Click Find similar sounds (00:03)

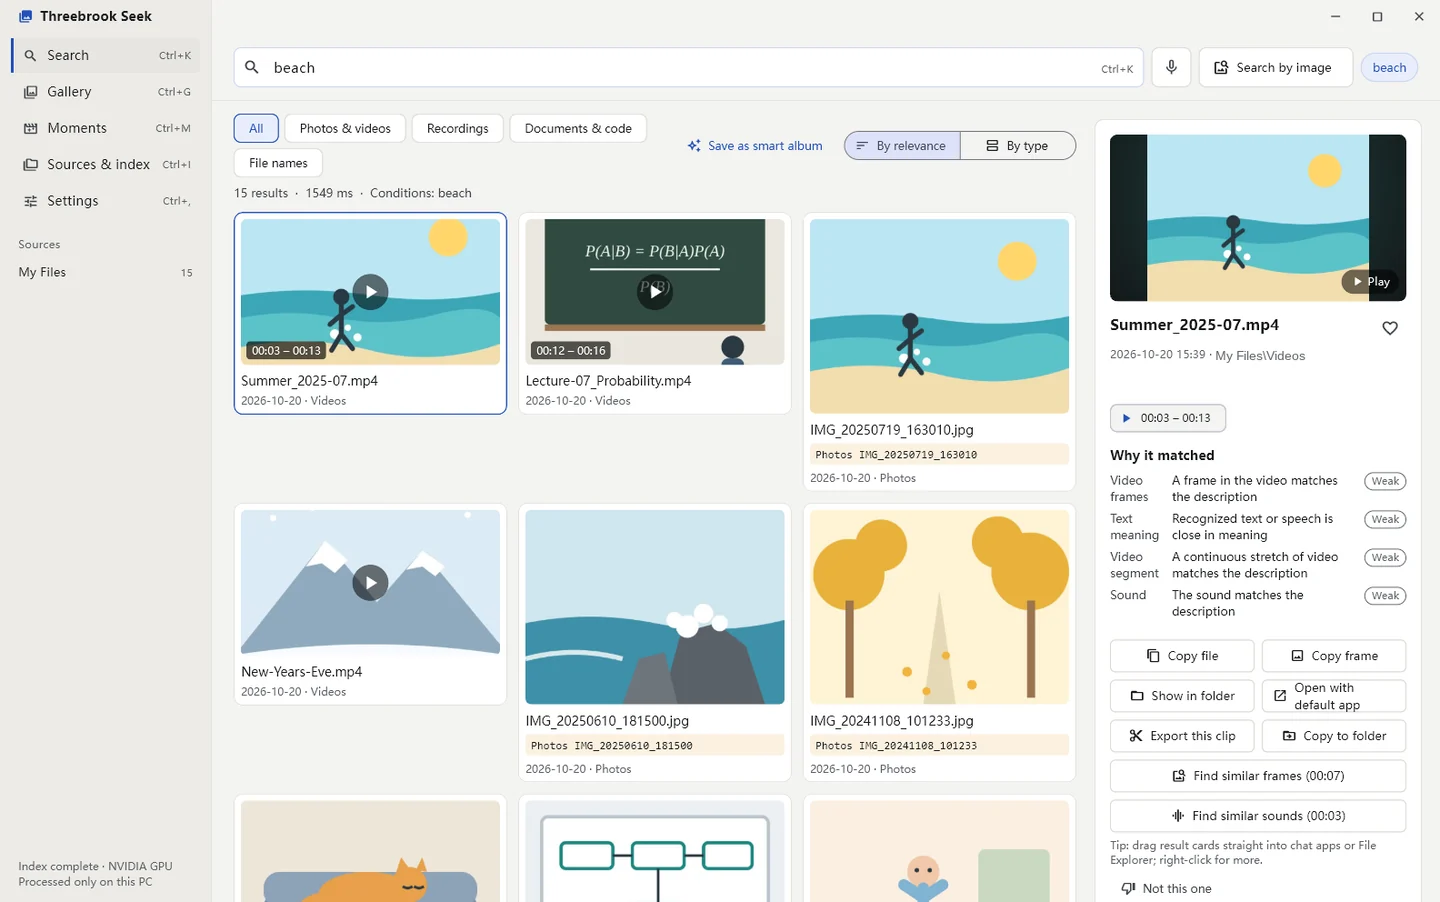pos(1258,816)
